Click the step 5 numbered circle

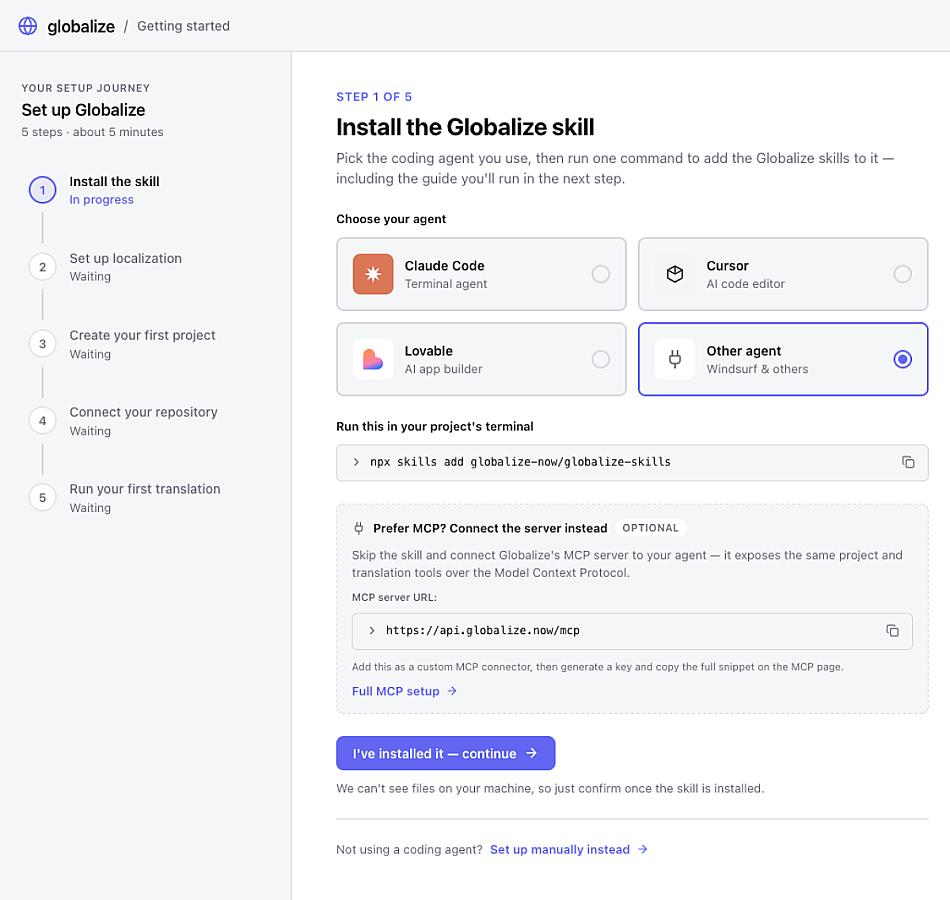(x=42, y=498)
